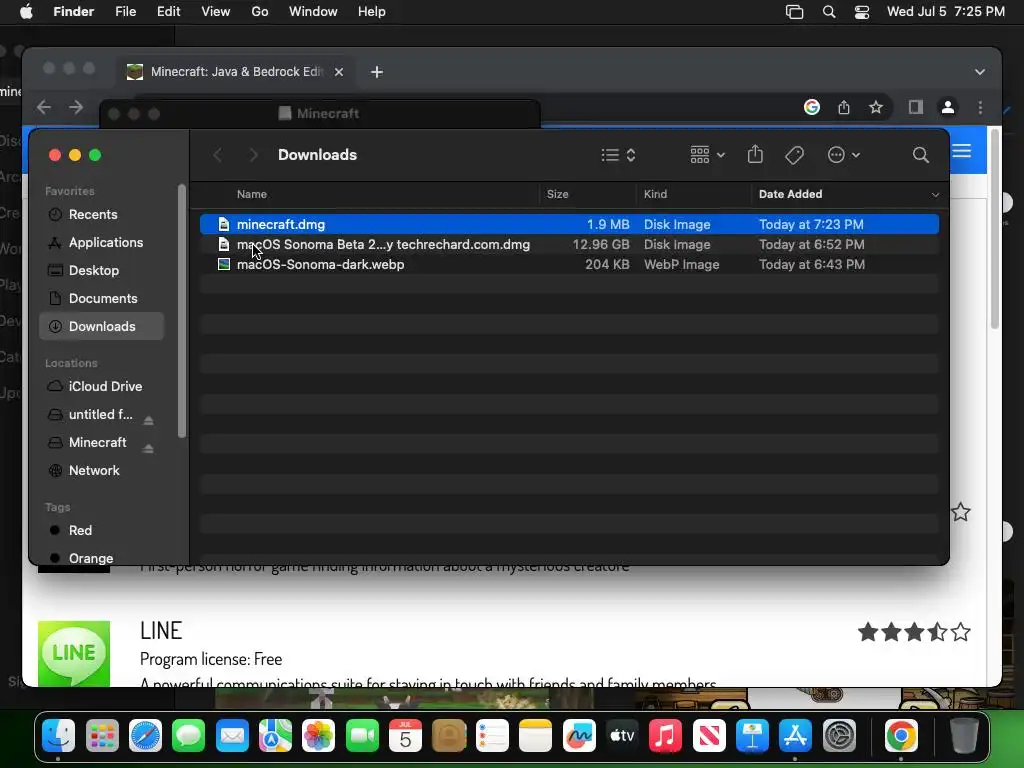
Task: Click the LINE app thumbnail
Action: click(x=74, y=653)
